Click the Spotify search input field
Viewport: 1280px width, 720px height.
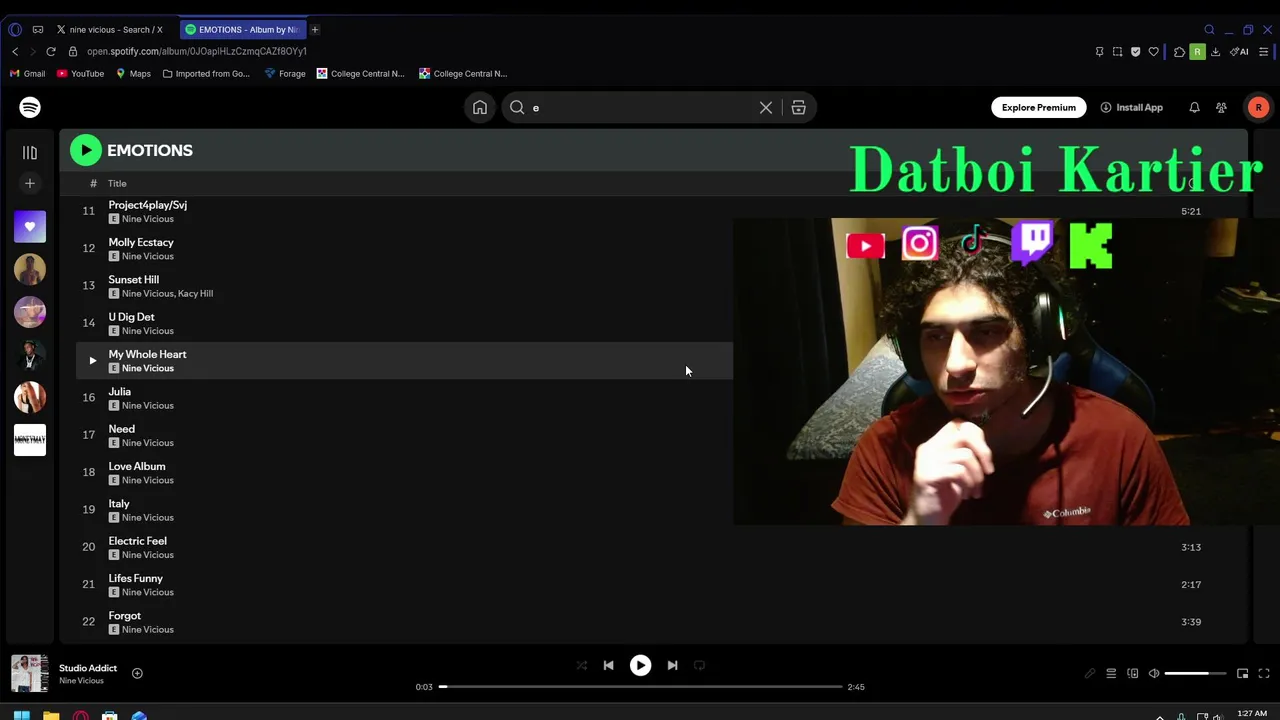pos(640,107)
